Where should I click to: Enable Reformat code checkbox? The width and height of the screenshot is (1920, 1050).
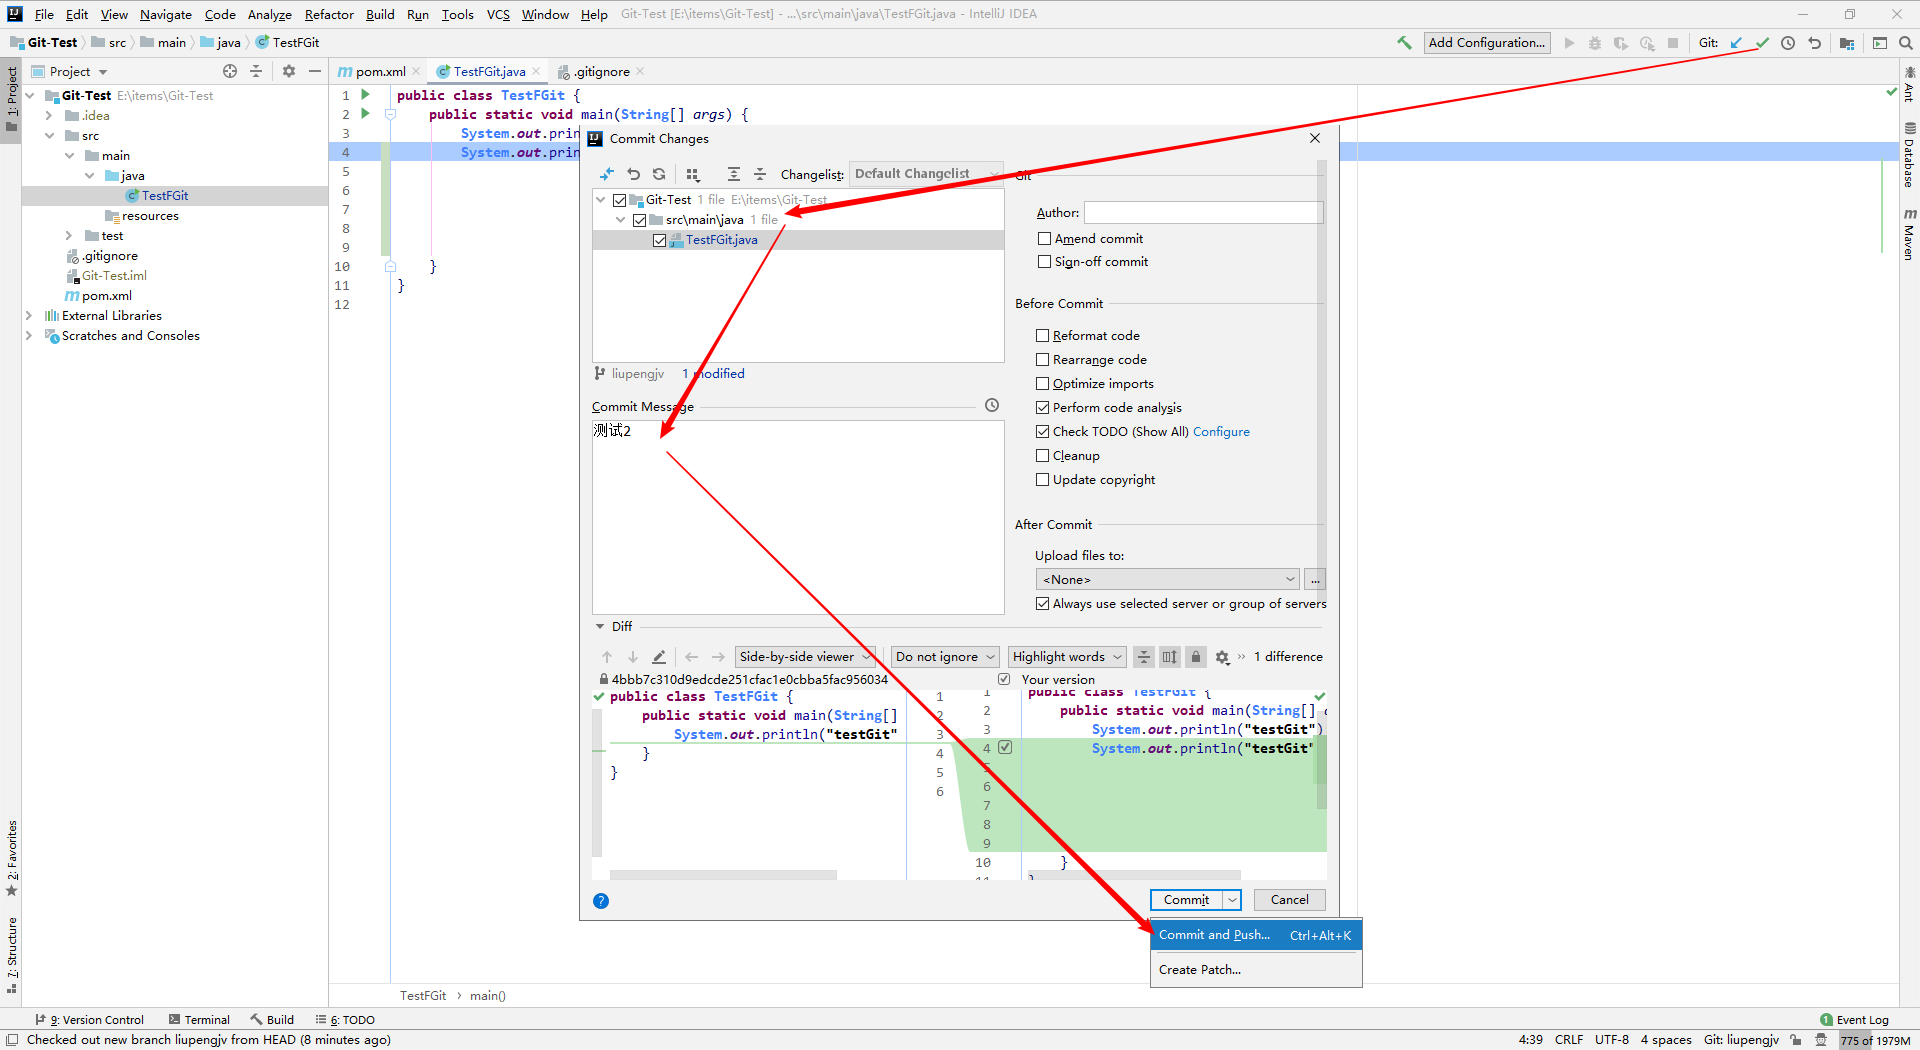pos(1042,336)
